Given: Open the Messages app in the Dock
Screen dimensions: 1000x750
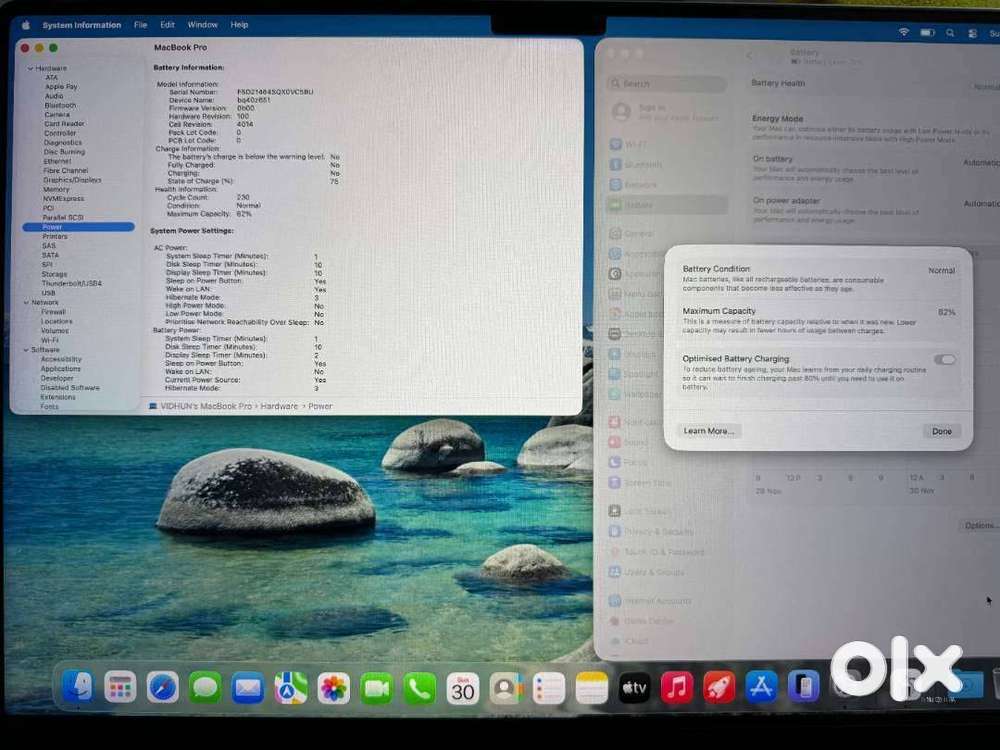Looking at the screenshot, I should pos(205,688).
